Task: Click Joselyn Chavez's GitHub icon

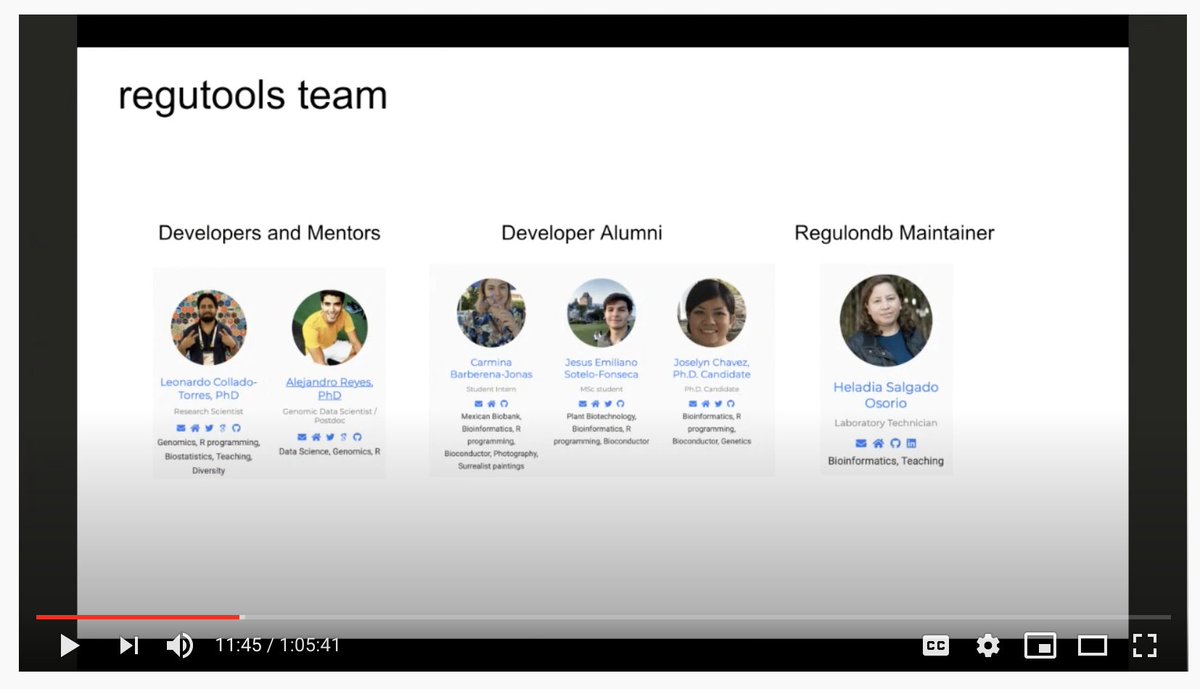Action: (x=730, y=404)
